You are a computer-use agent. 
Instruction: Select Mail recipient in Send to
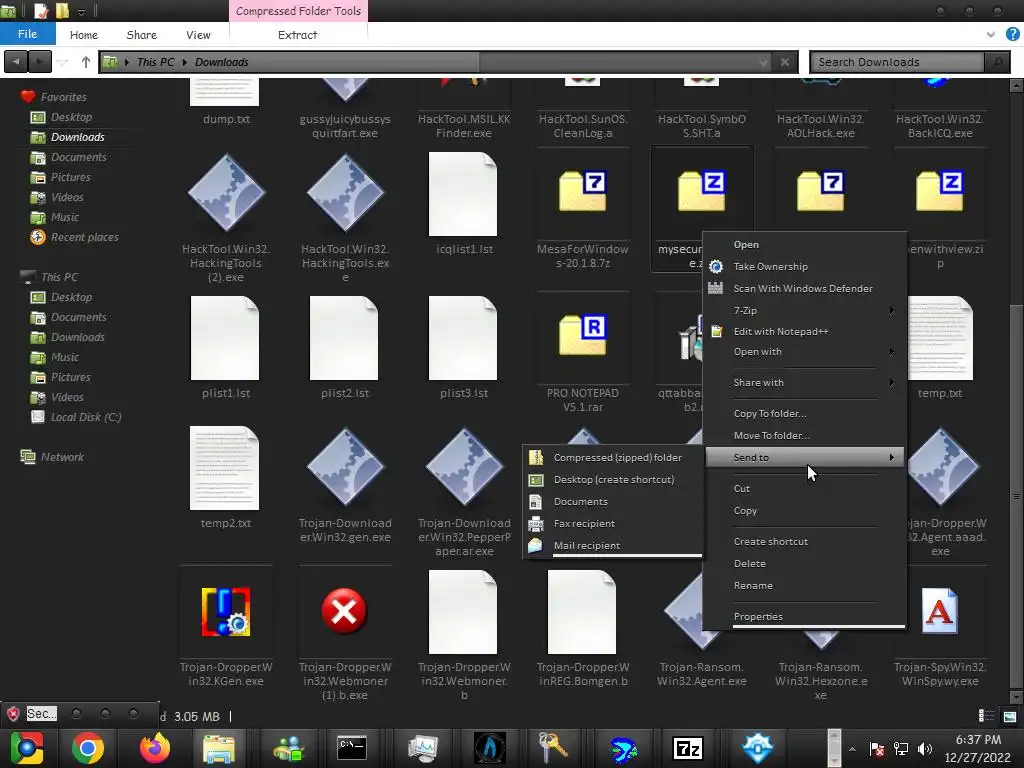(614, 545)
